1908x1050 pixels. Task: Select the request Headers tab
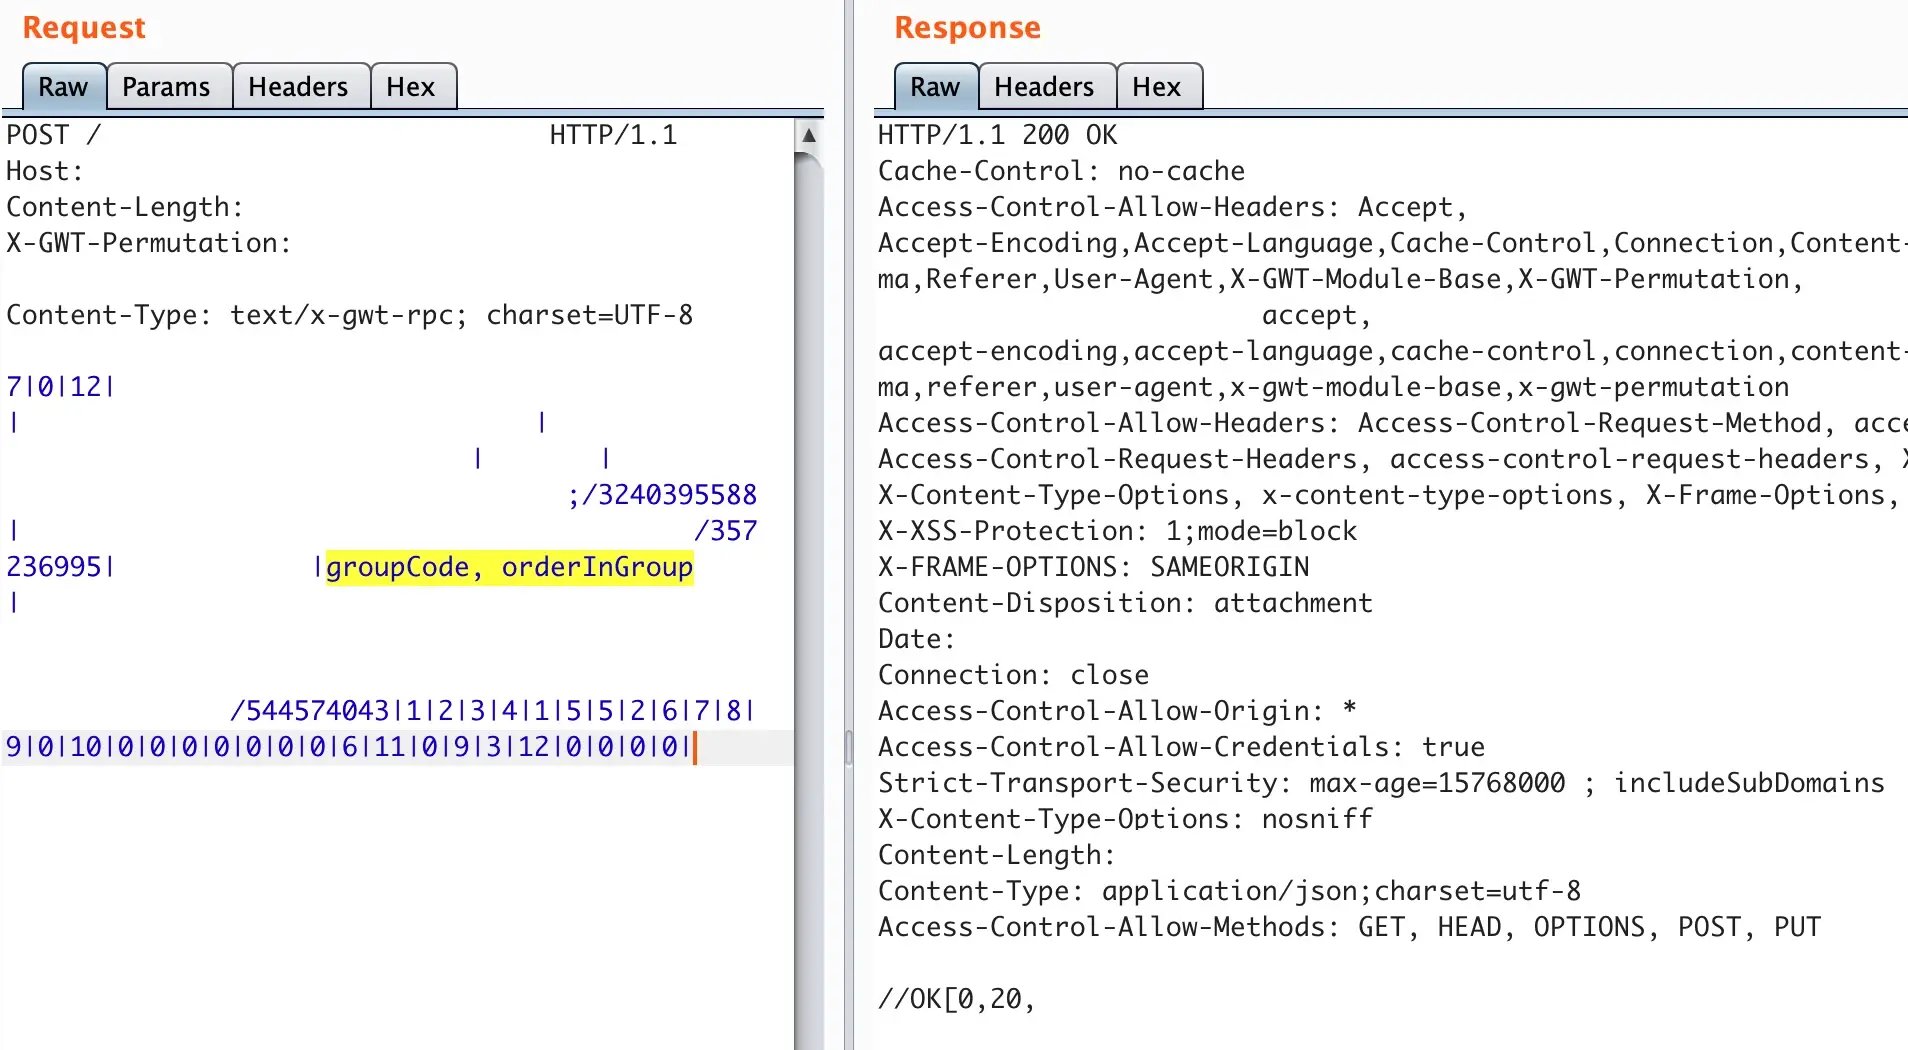point(298,87)
